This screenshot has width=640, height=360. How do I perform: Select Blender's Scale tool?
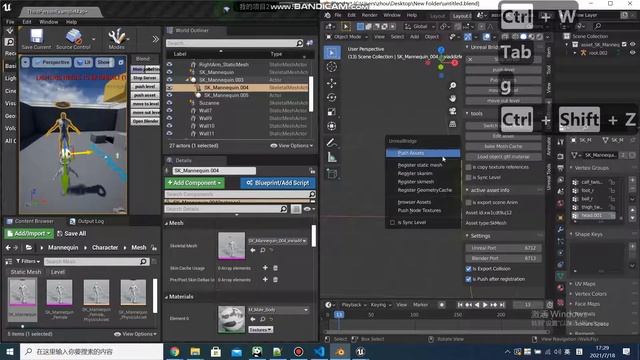pyautogui.click(x=332, y=111)
